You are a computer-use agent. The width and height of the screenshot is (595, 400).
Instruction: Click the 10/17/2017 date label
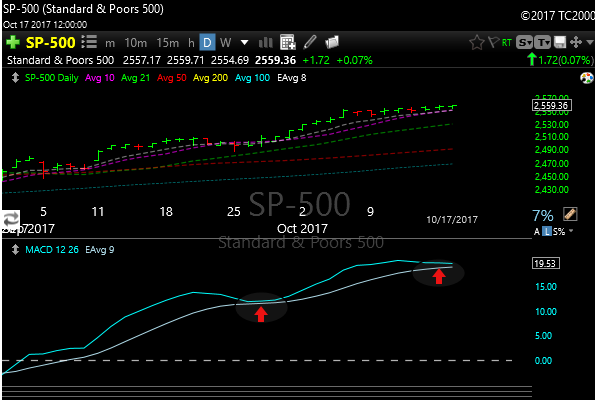tap(452, 219)
